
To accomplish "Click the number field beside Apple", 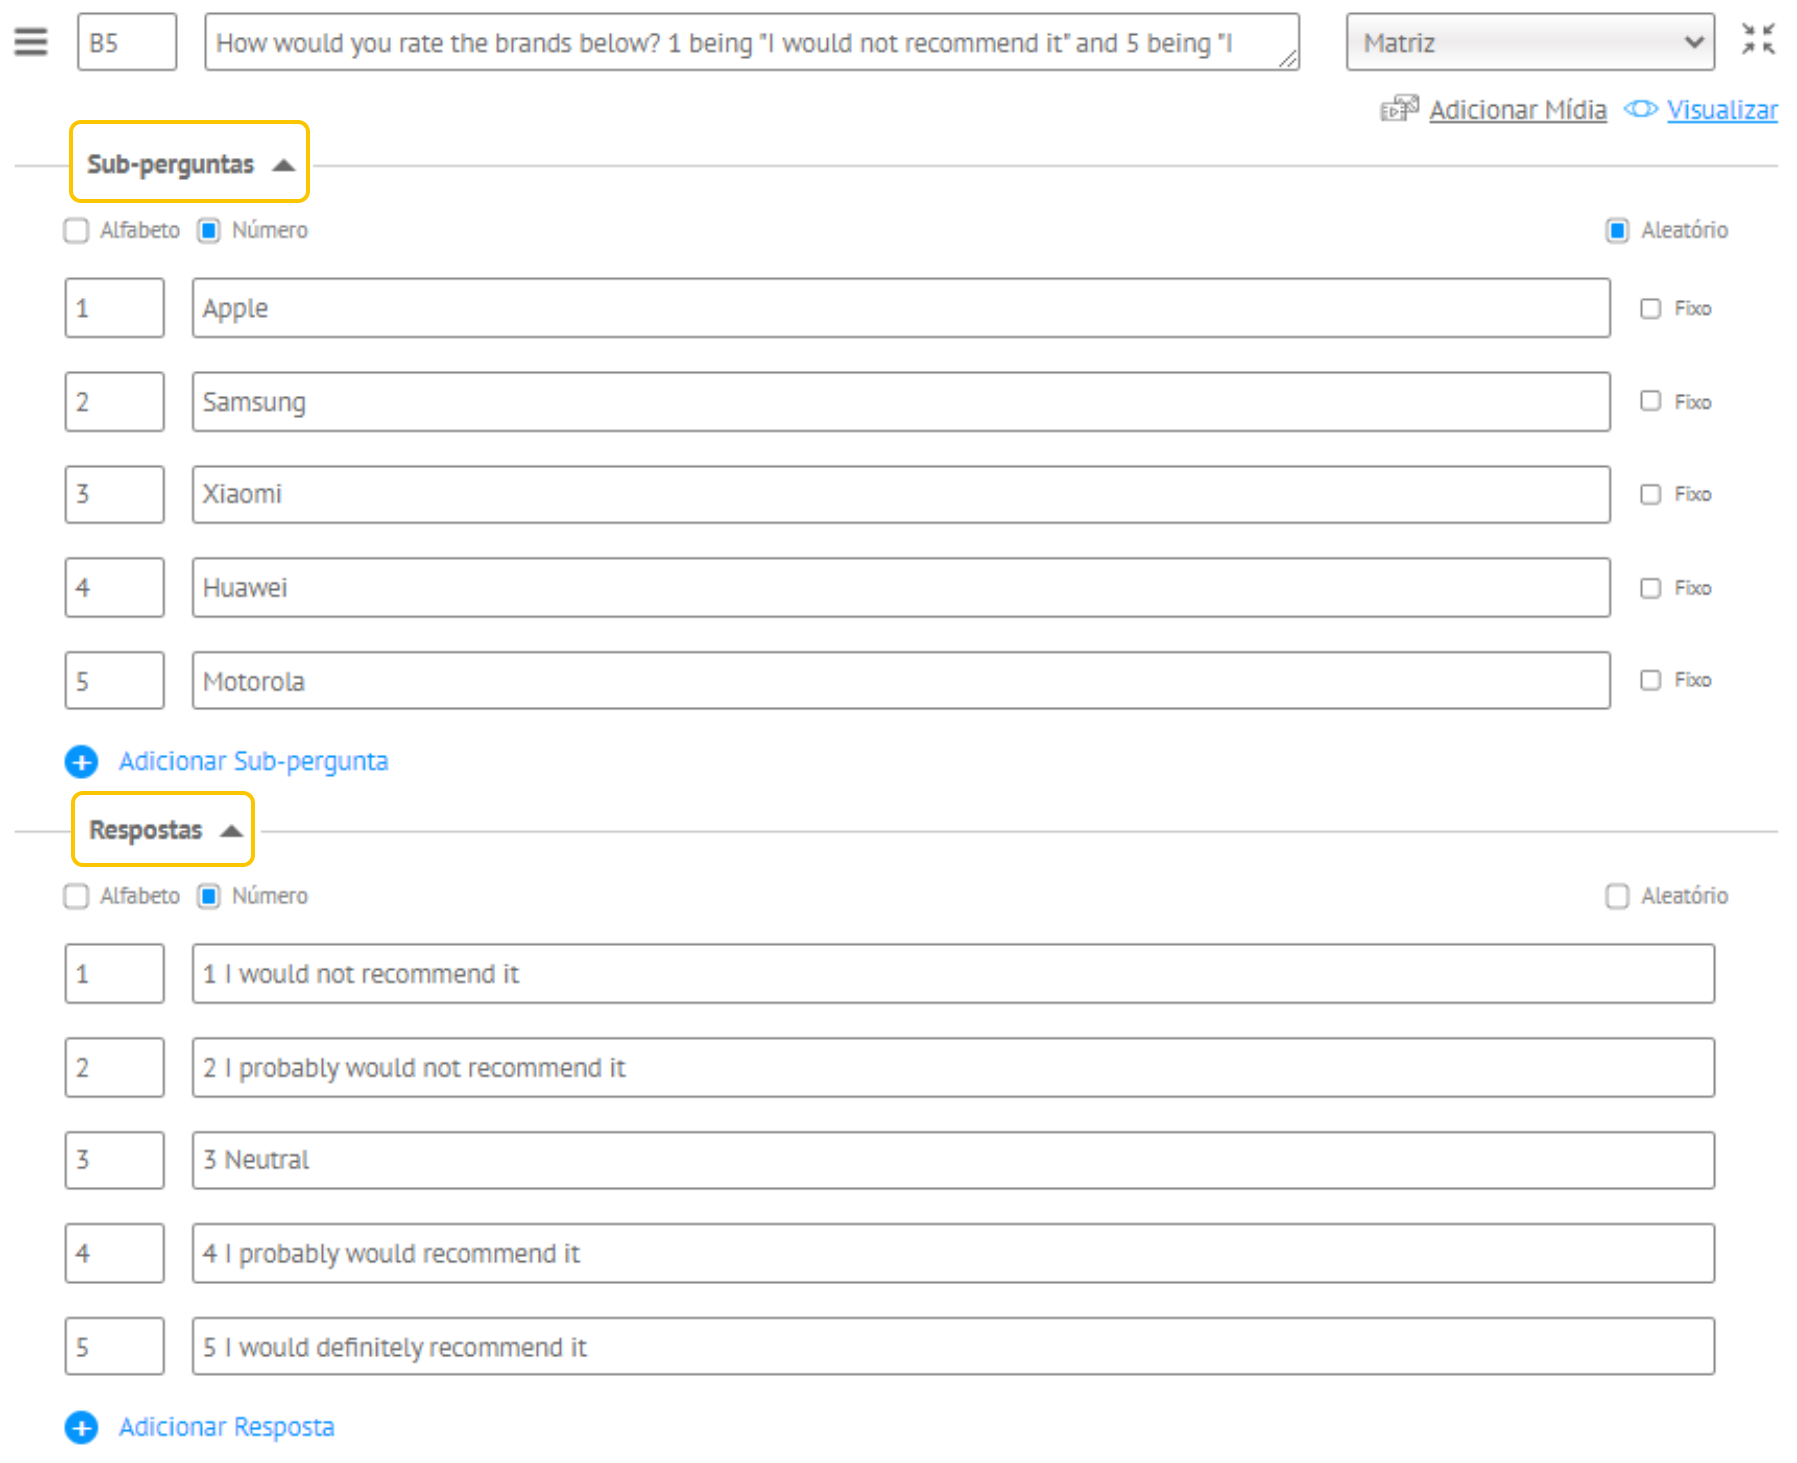I will 115,308.
